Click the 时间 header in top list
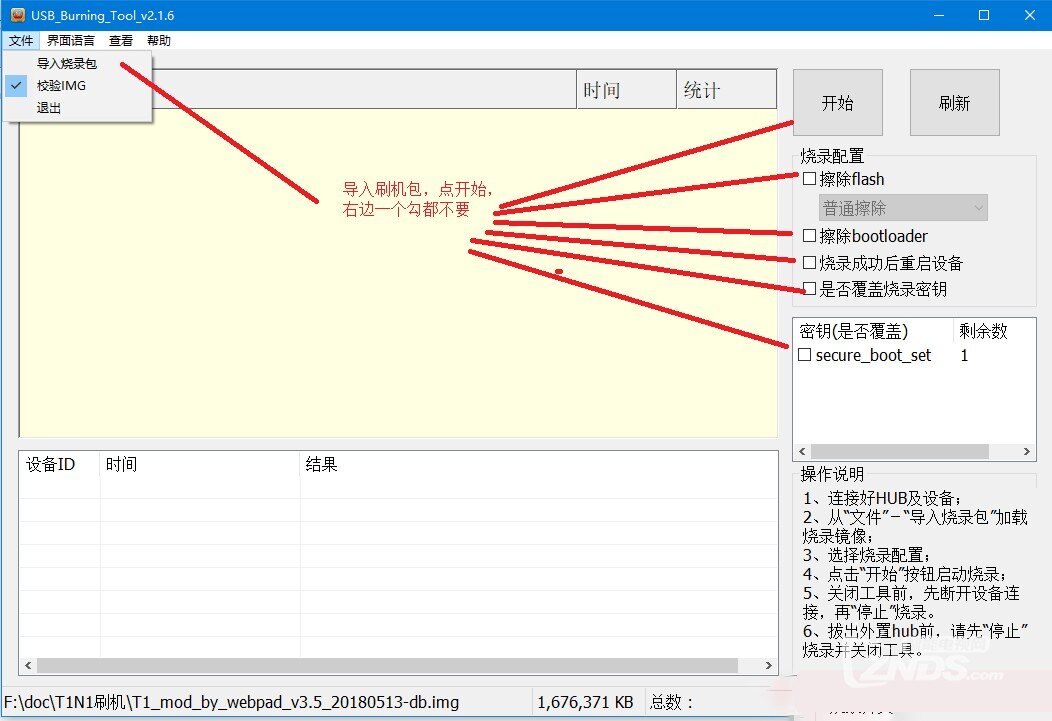This screenshot has height=721, width=1052. pos(626,90)
